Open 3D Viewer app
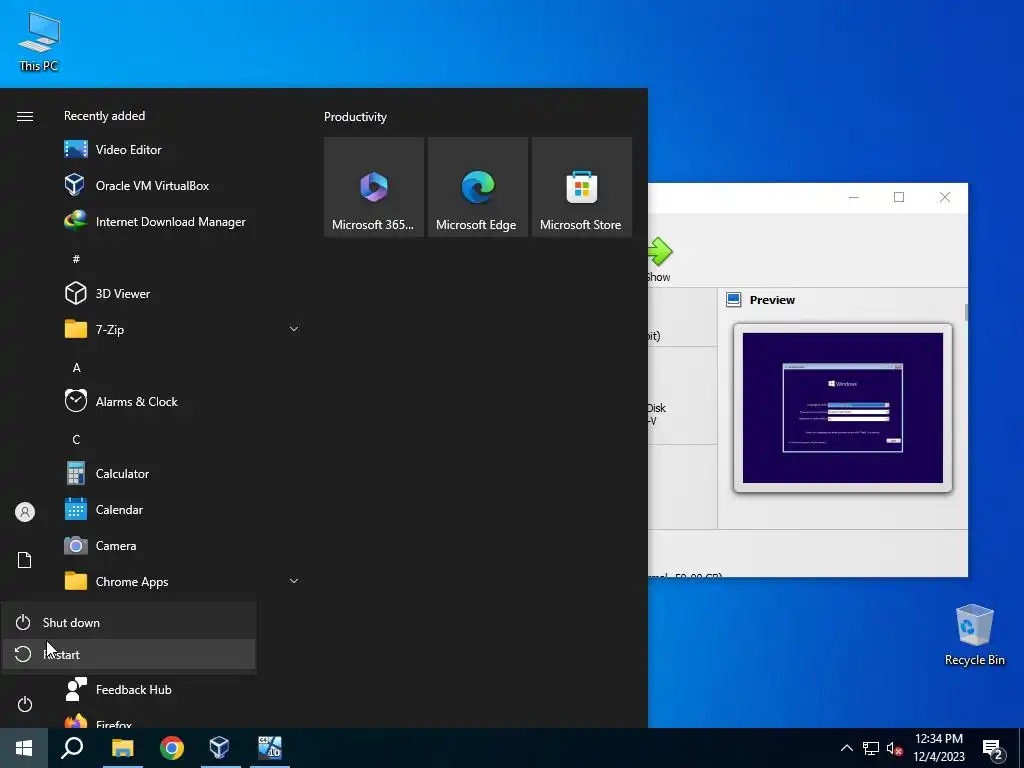Viewport: 1024px width, 768px height. 181,293
